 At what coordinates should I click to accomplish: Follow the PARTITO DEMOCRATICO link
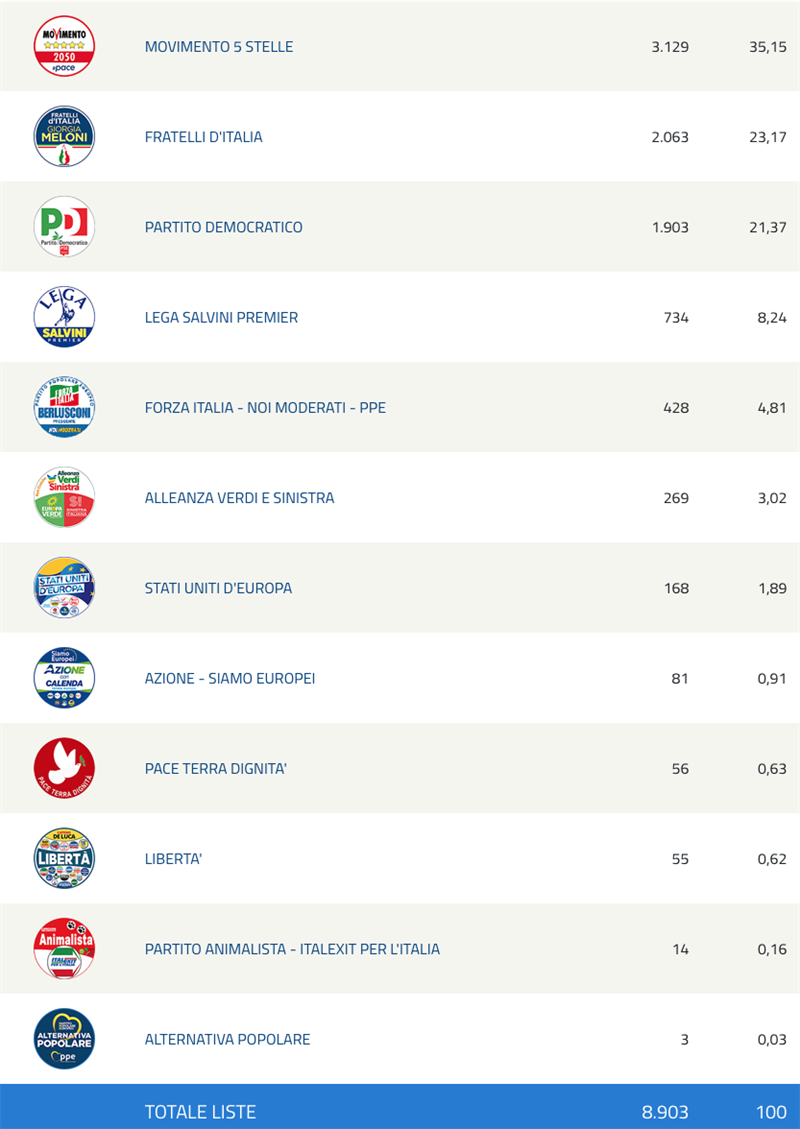(224, 228)
